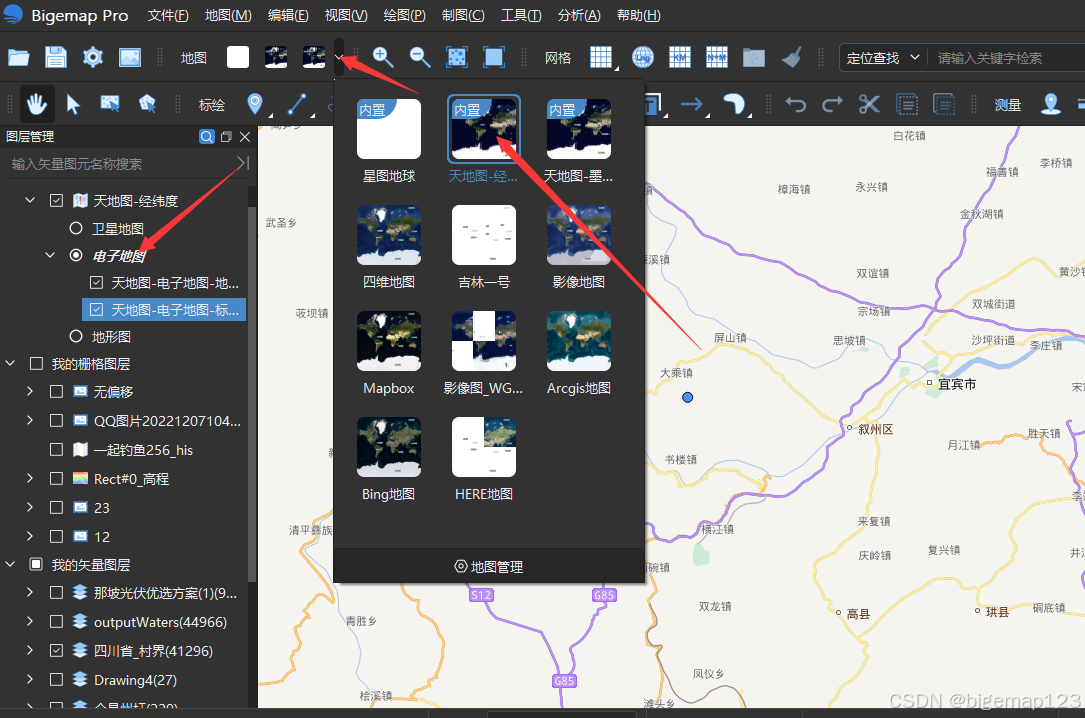Open map source dropdown arrow in toolbar
Viewport: 1085px width, 718px height.
339,57
